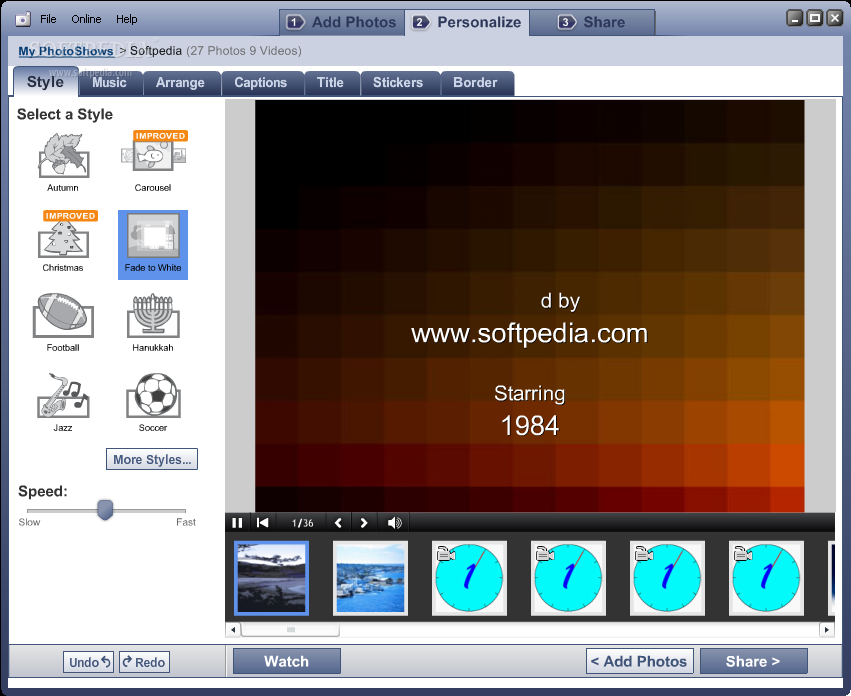Click the More Styles... button

click(x=152, y=459)
